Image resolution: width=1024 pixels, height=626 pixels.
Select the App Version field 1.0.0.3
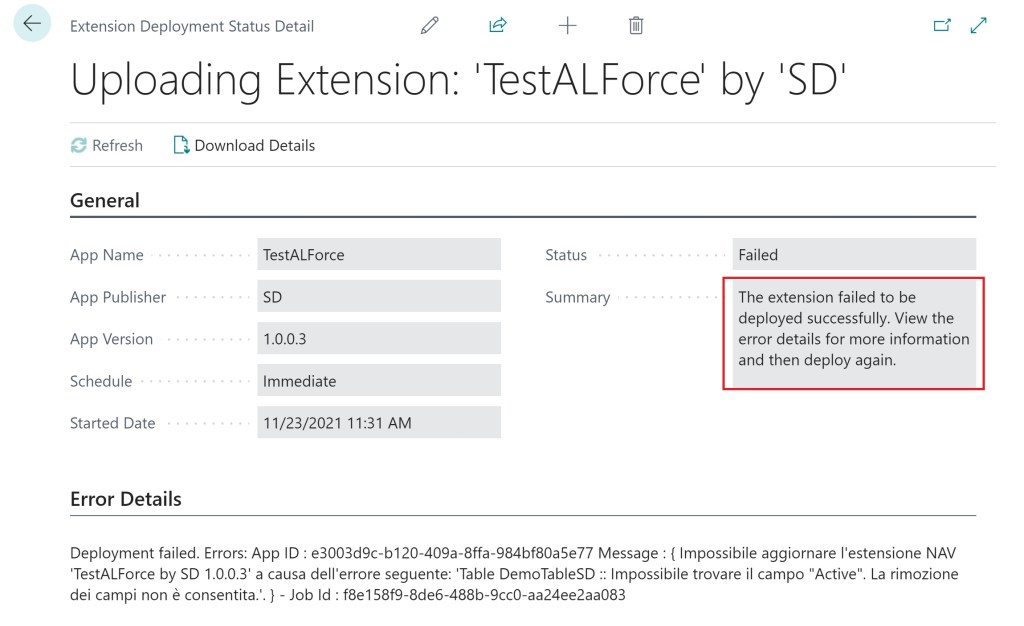point(378,339)
